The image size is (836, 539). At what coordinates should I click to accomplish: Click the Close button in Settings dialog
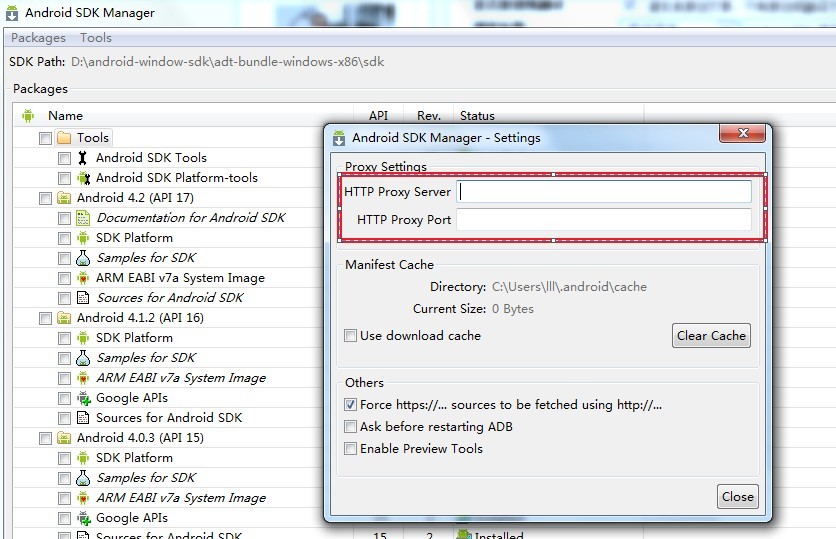(737, 496)
